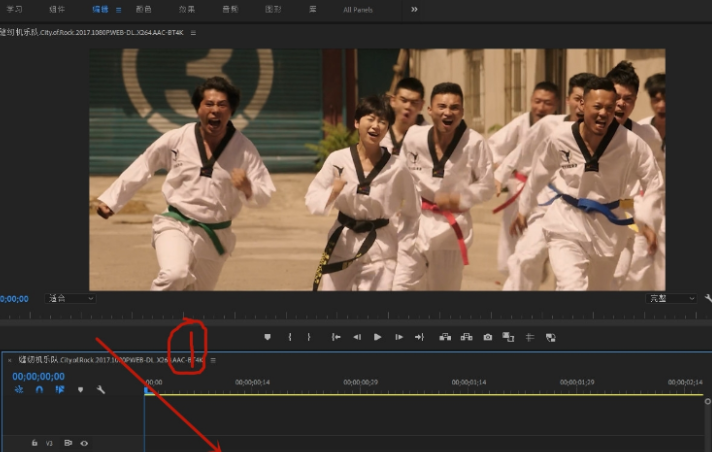The image size is (712, 452).
Task: Click the timeline playhead timecode 00;00;00;00
Action: click(x=38, y=376)
